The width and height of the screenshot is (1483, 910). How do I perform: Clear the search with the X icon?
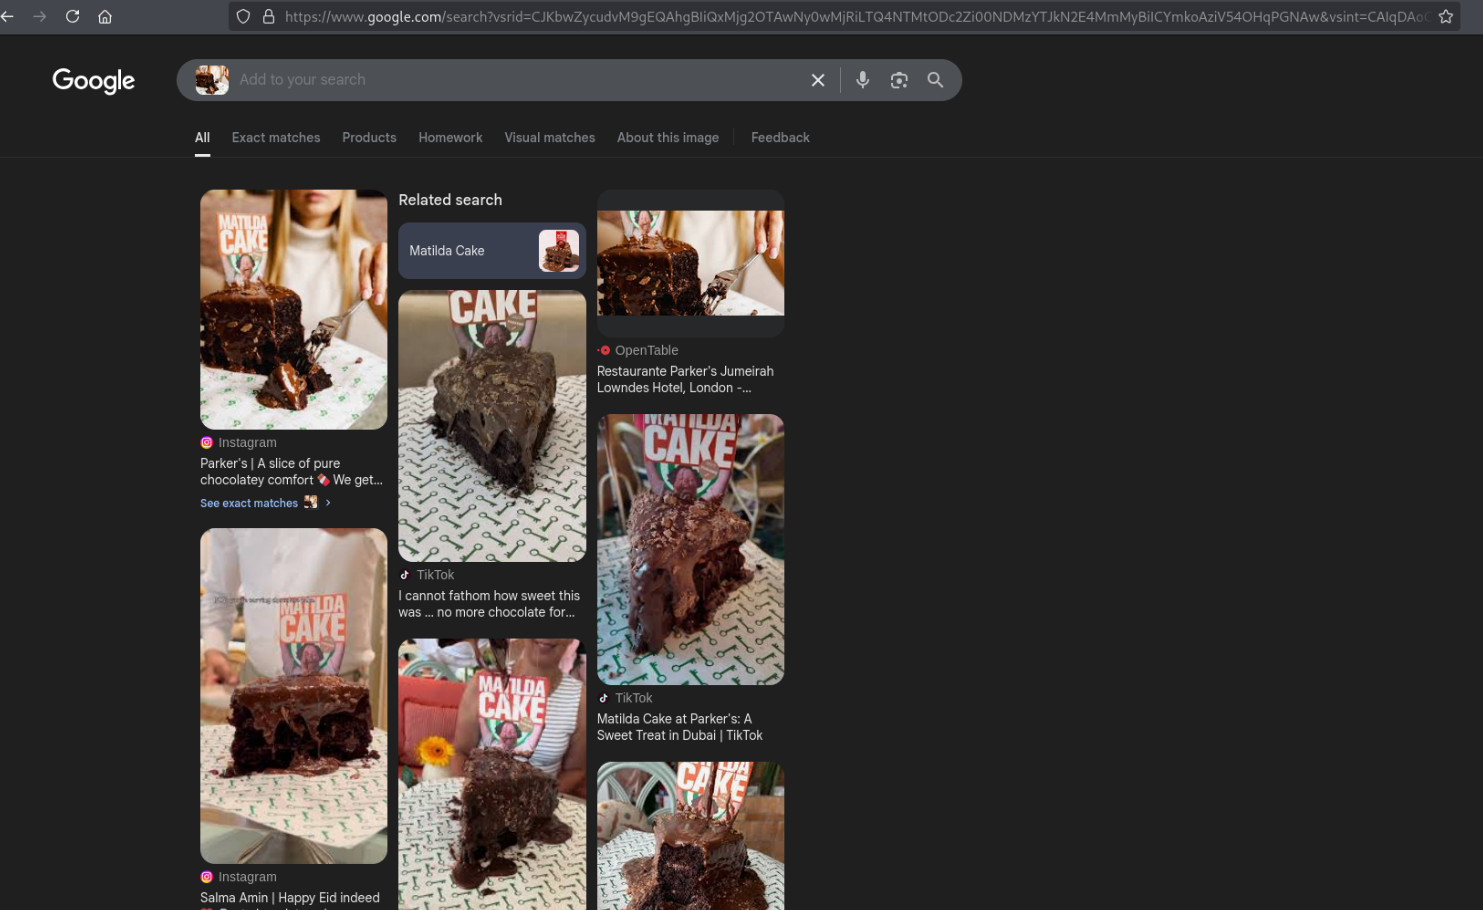click(818, 80)
